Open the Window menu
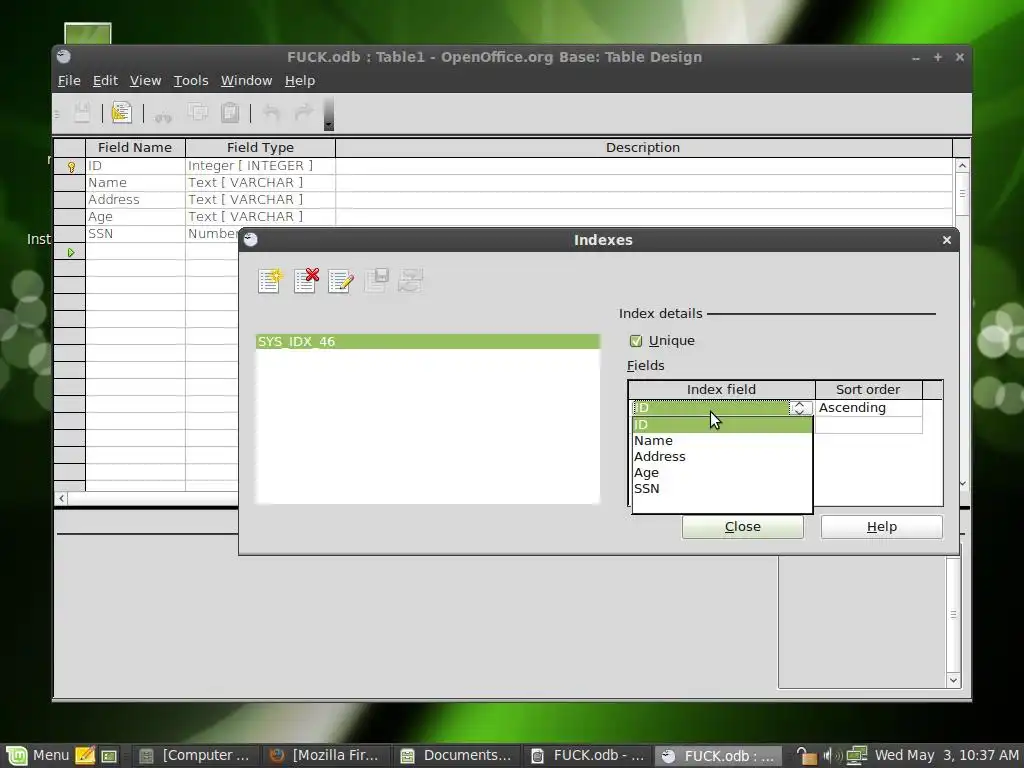Image resolution: width=1024 pixels, height=768 pixels. click(246, 80)
